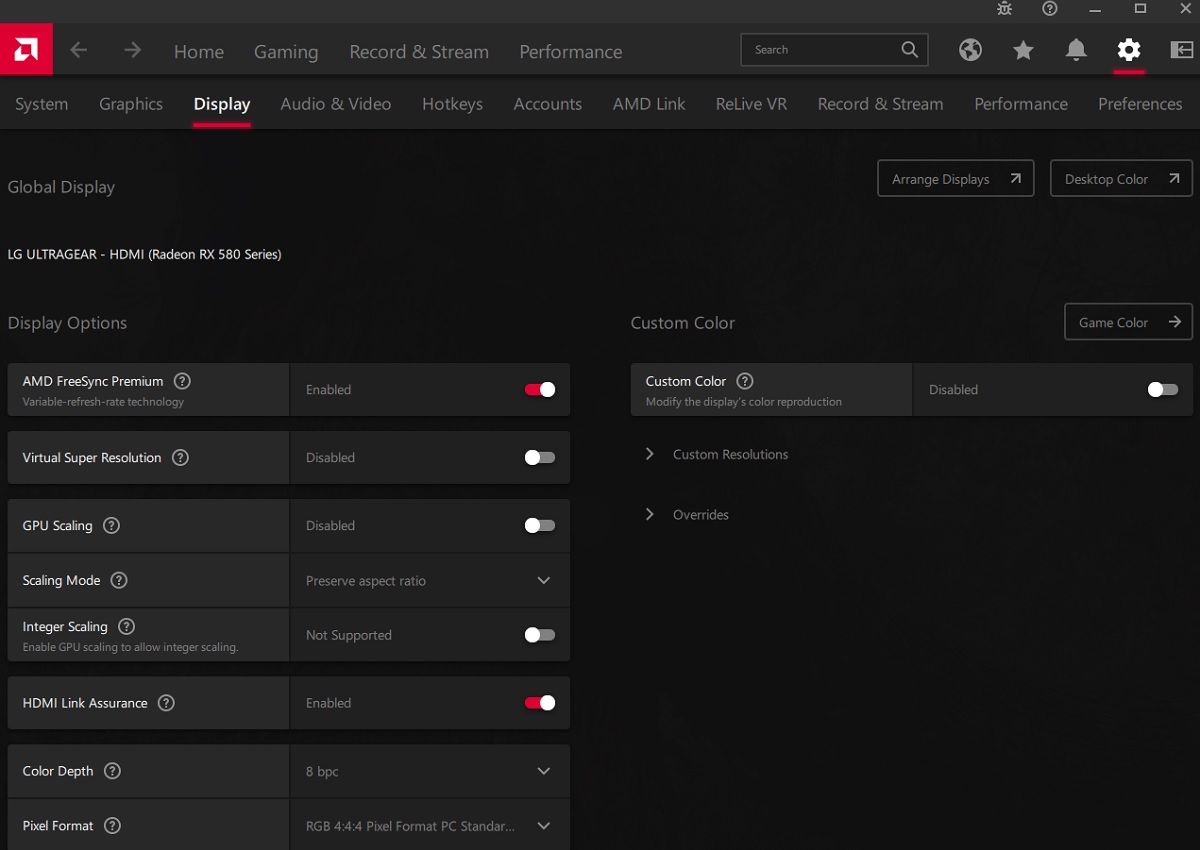This screenshot has height=850, width=1200.
Task: Show help for Virtual Super Resolution
Action: [x=180, y=458]
